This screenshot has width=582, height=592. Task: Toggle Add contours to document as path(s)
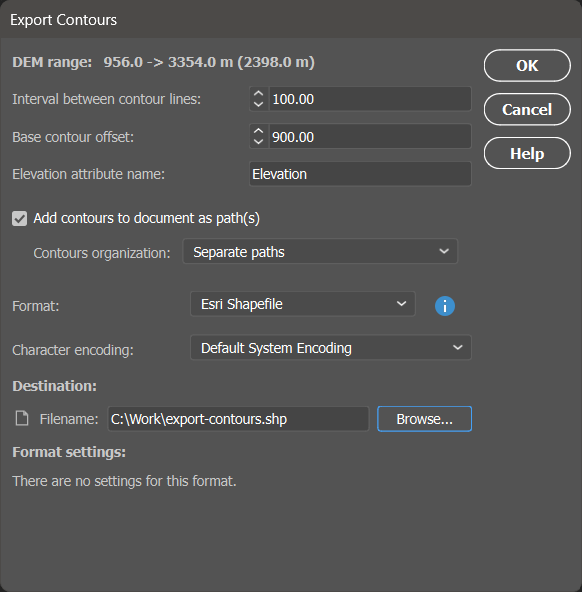click(x=19, y=218)
